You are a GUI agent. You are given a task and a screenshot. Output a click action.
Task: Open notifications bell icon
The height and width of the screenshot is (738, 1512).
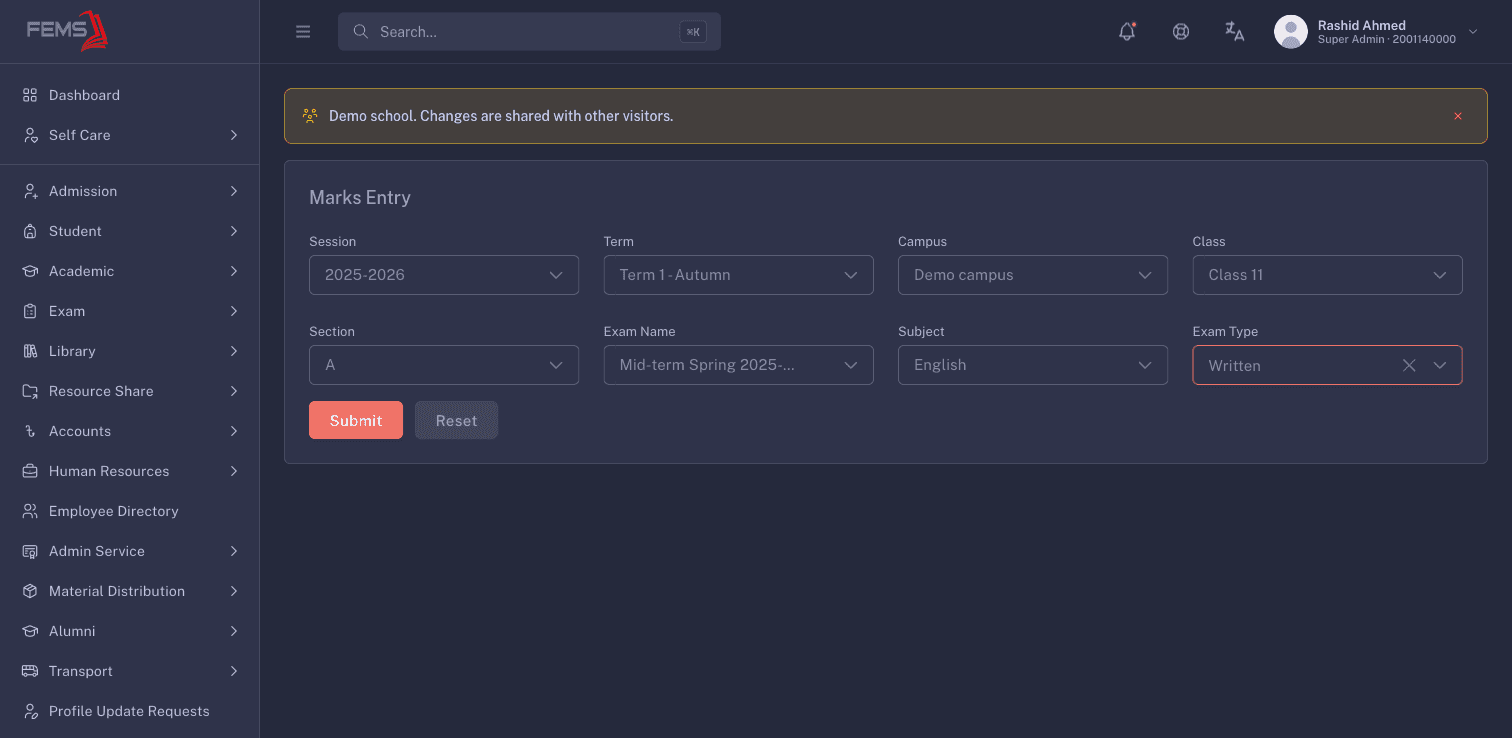[1127, 32]
